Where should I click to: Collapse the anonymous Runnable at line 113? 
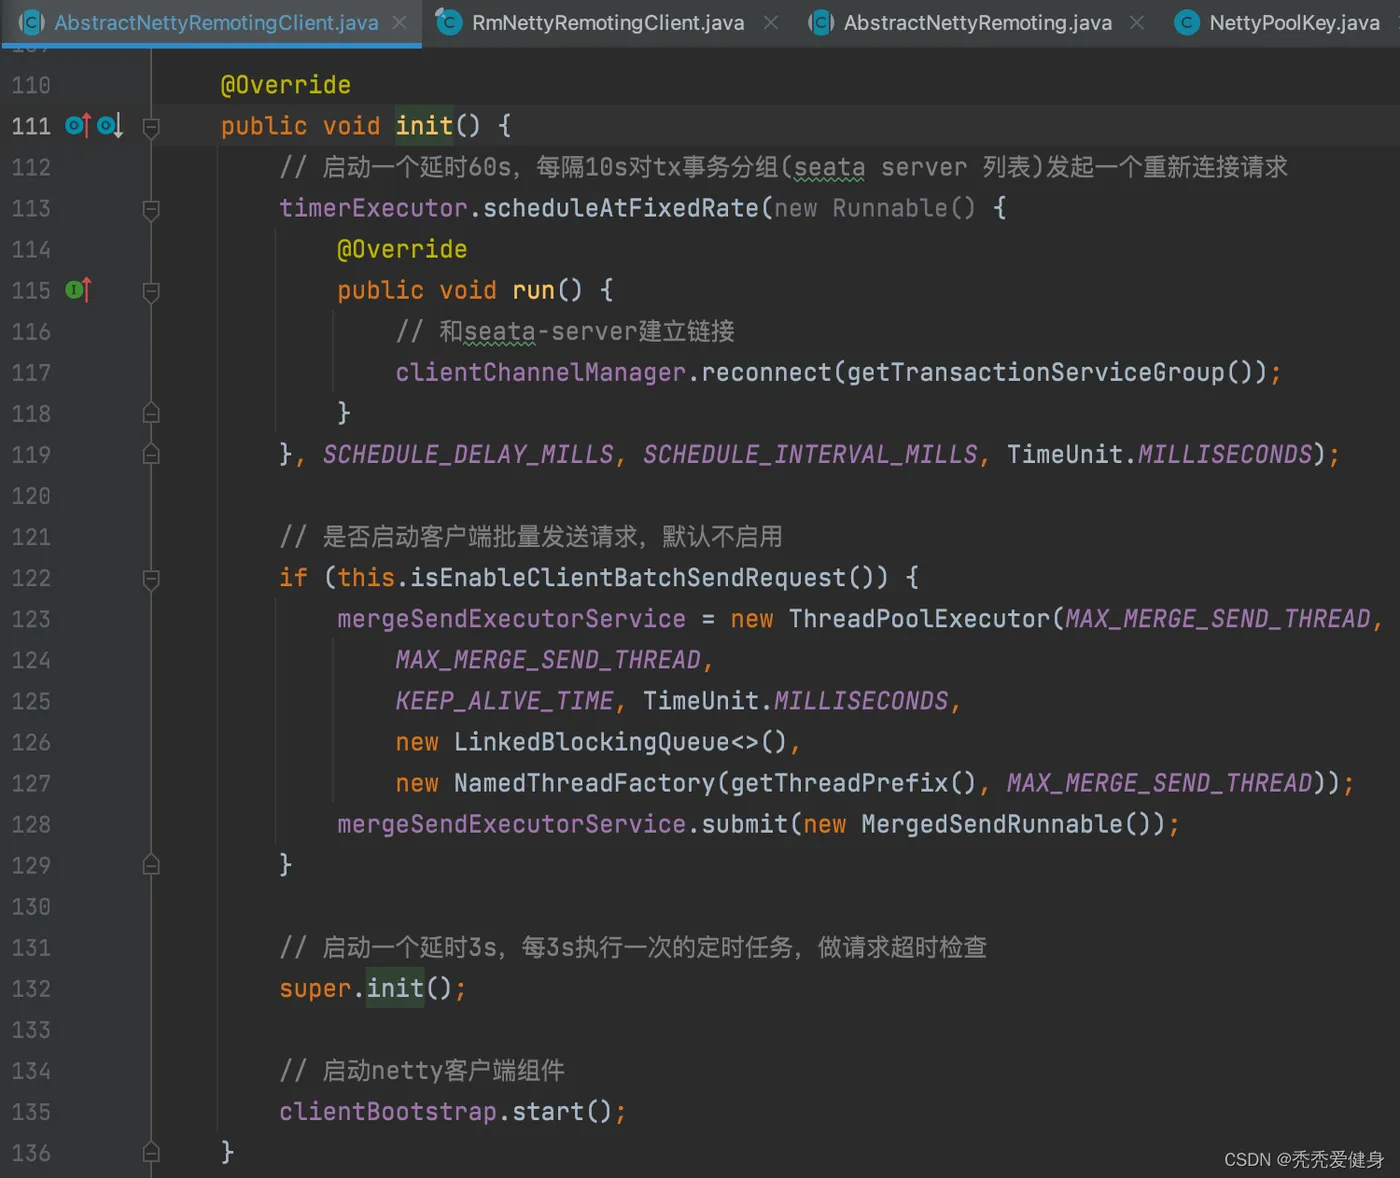point(151,209)
